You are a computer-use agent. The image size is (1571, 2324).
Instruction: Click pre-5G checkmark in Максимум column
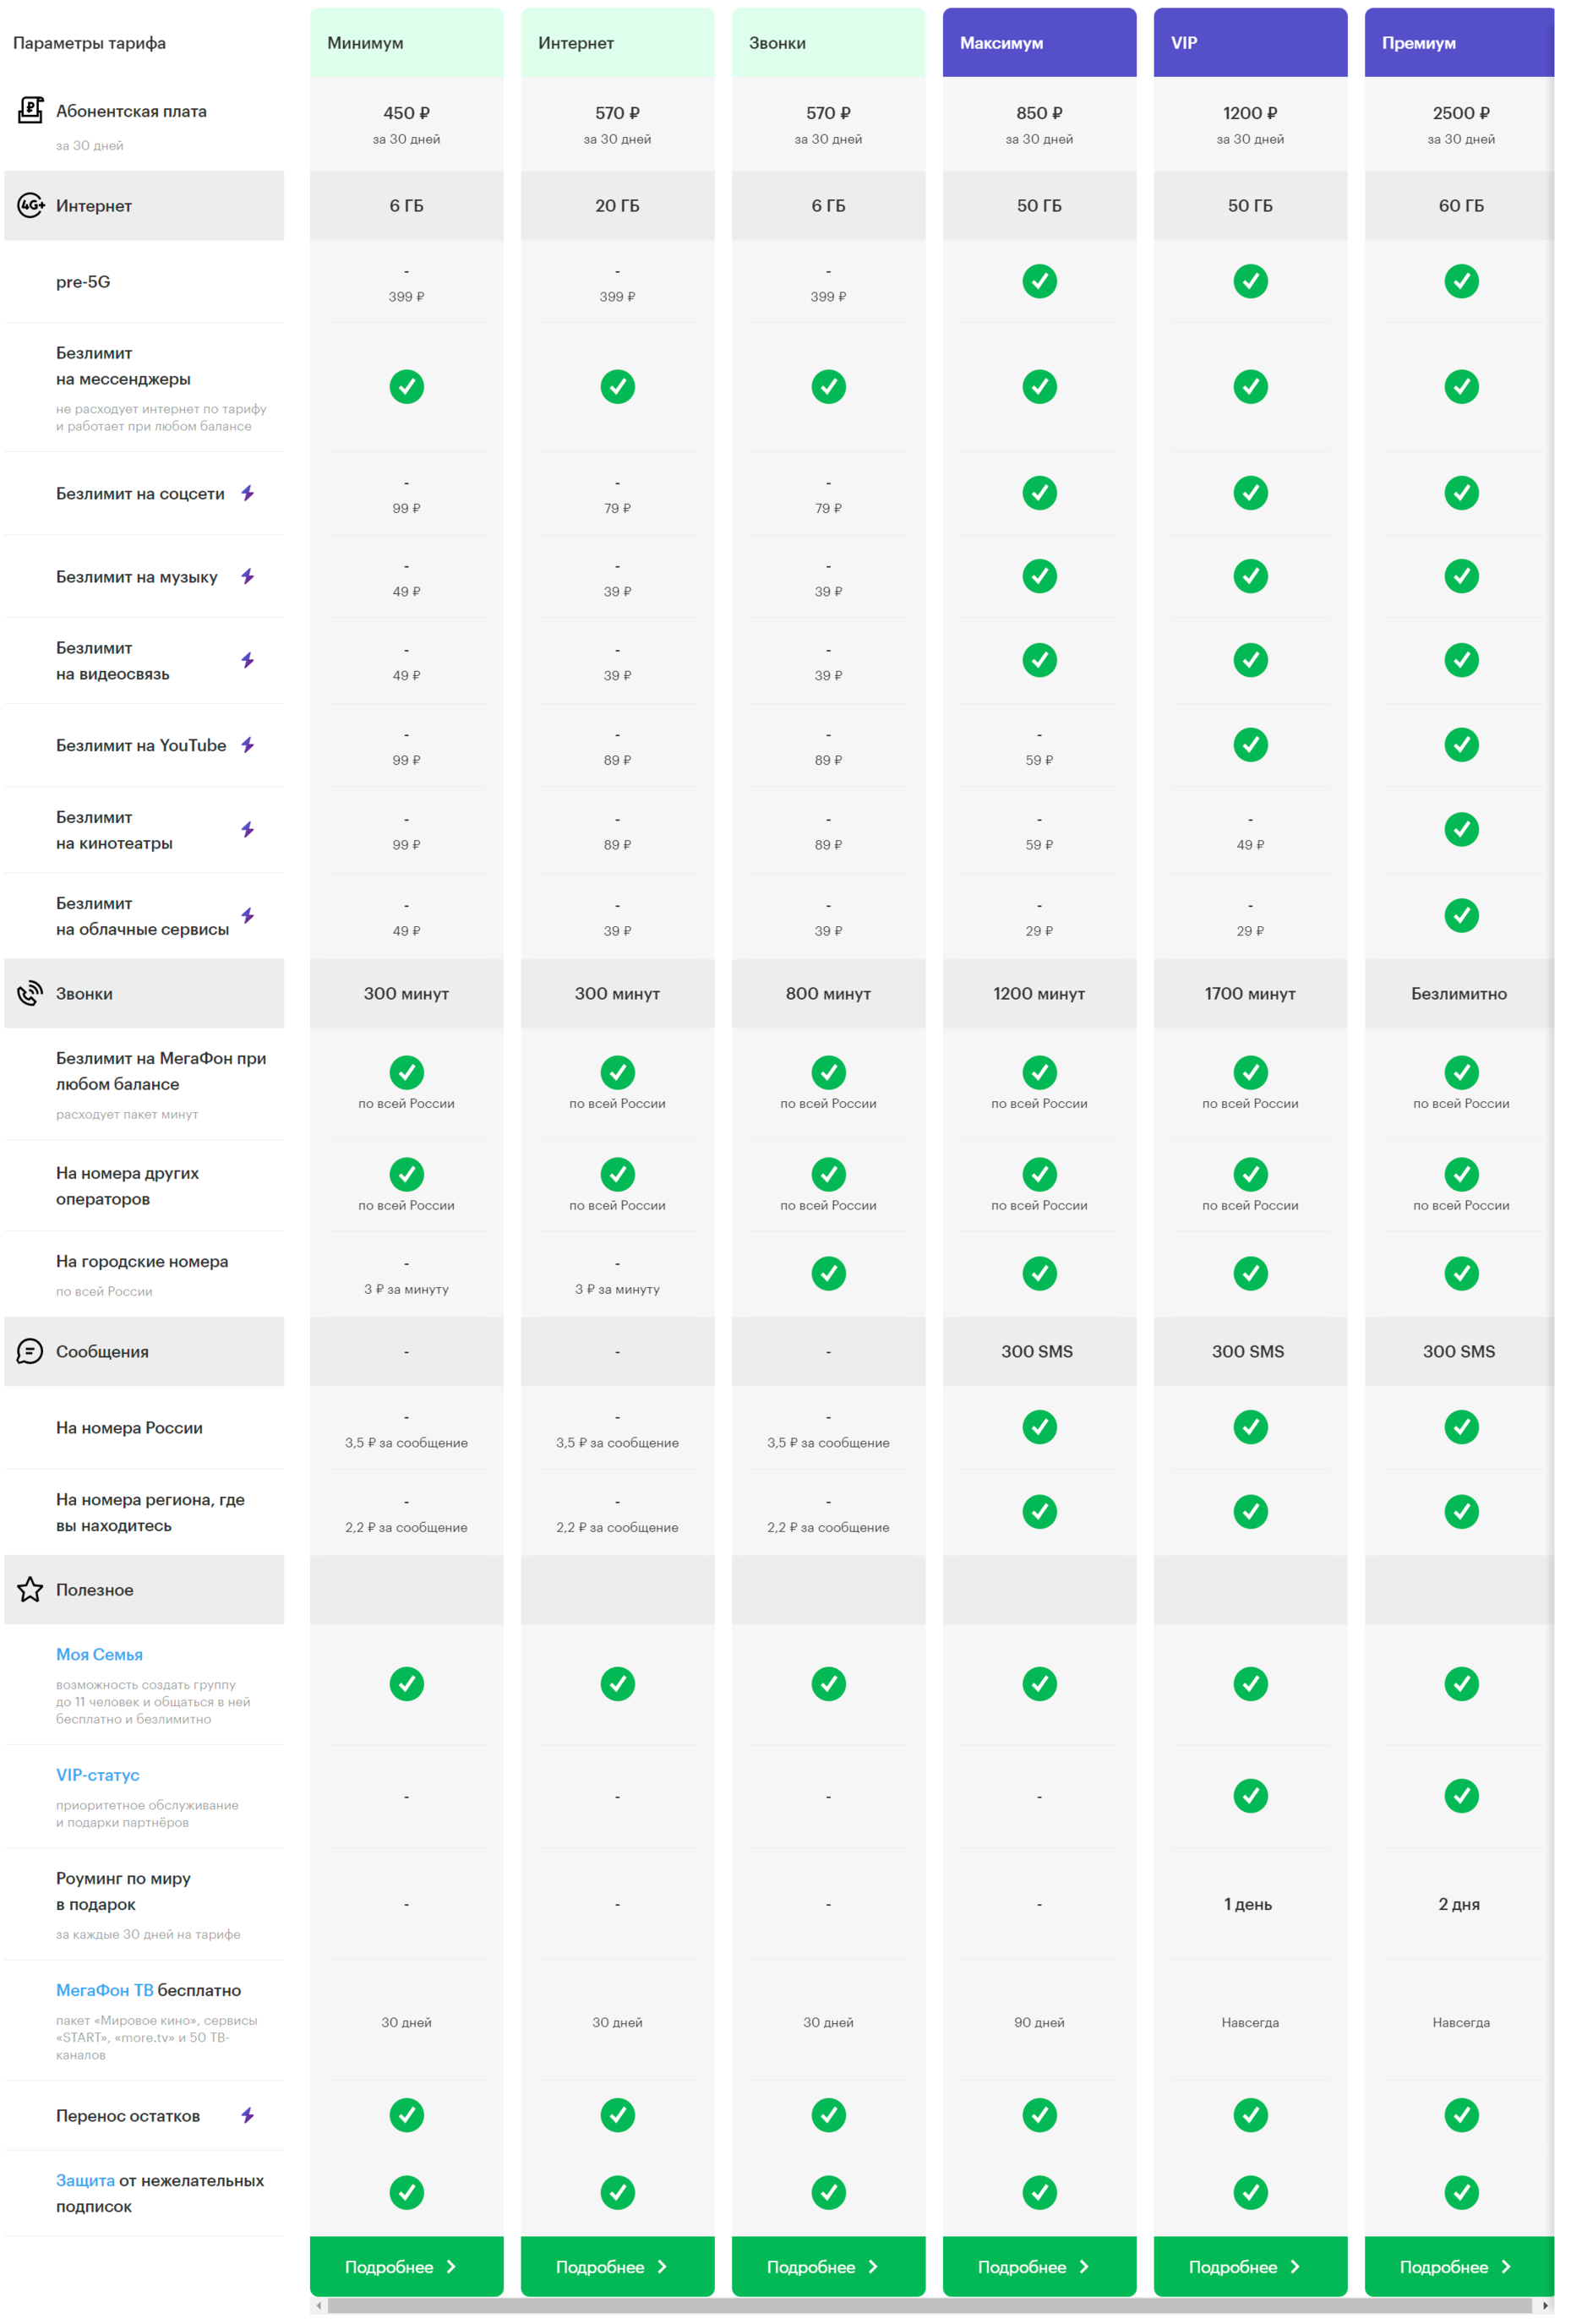tap(1039, 281)
